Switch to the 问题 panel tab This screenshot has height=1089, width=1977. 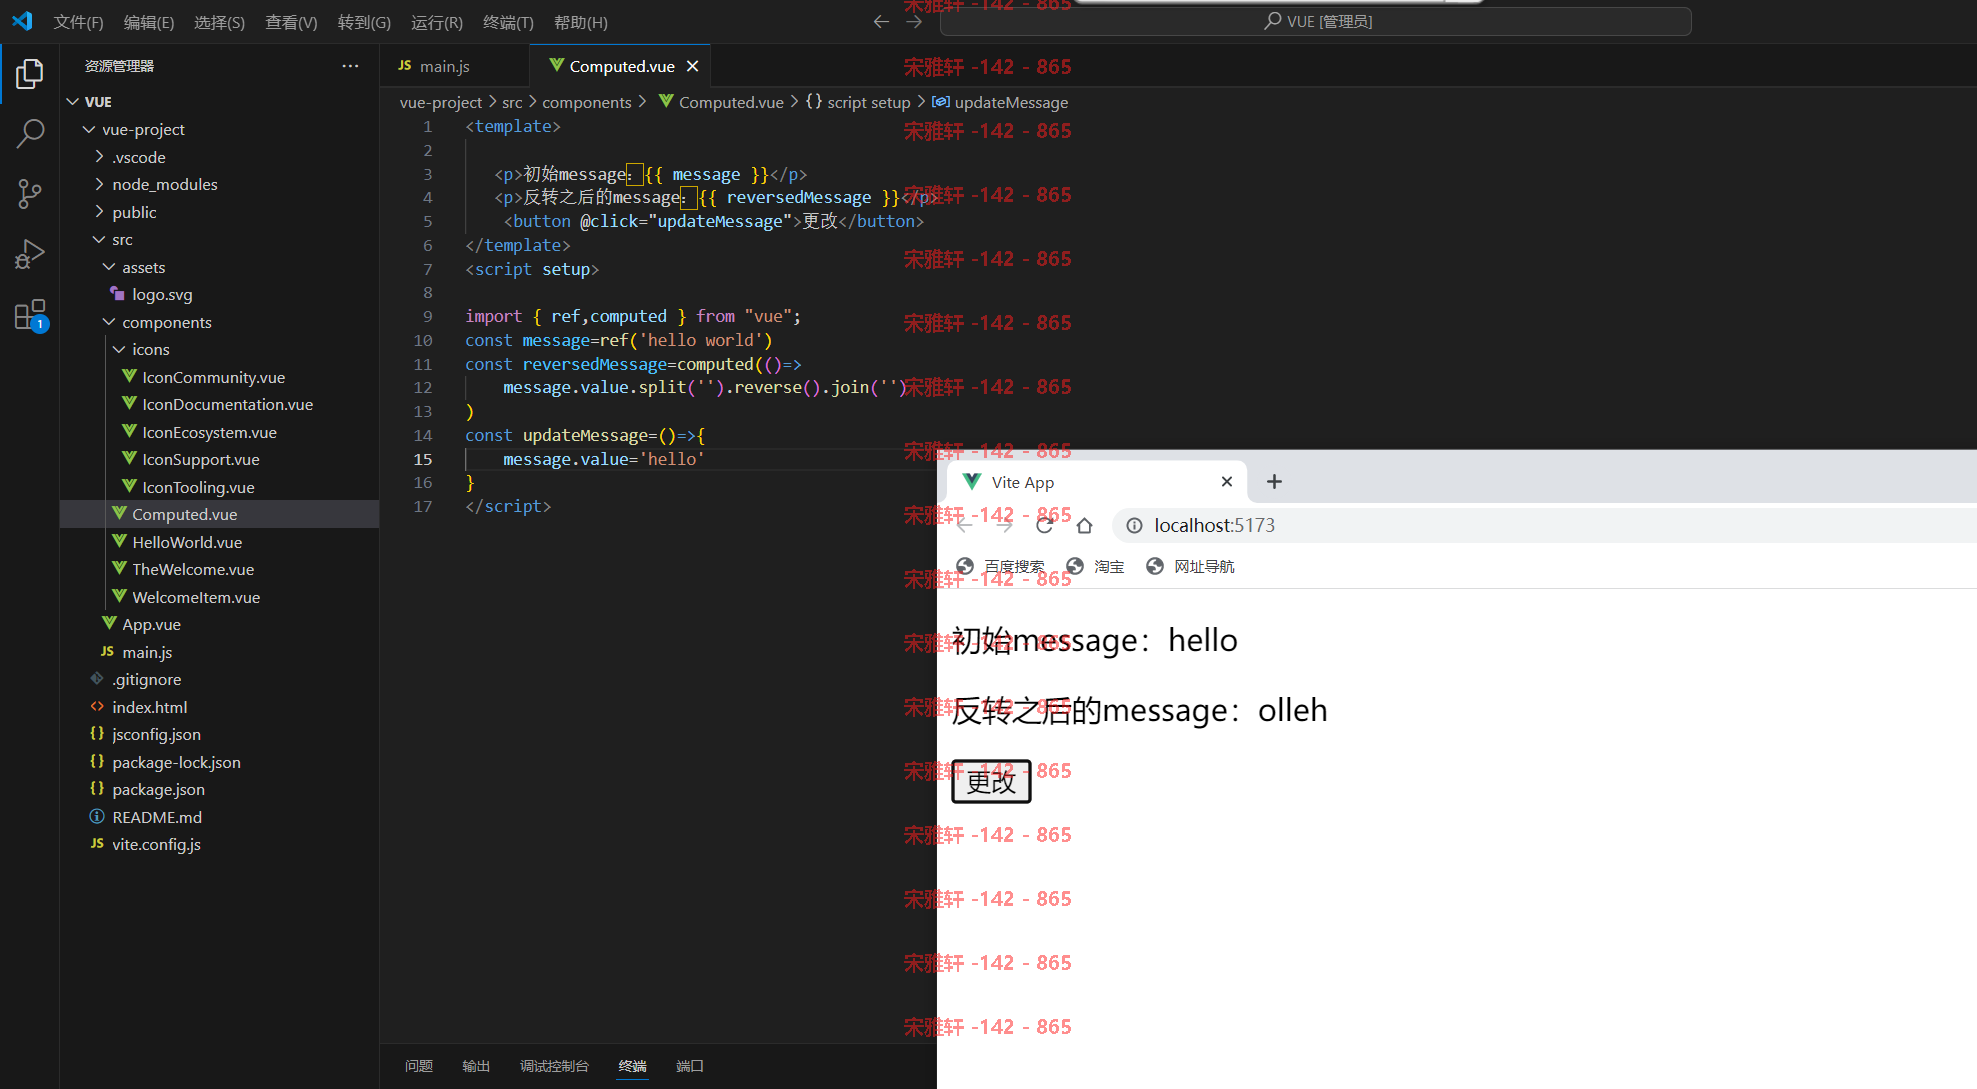(x=419, y=1066)
